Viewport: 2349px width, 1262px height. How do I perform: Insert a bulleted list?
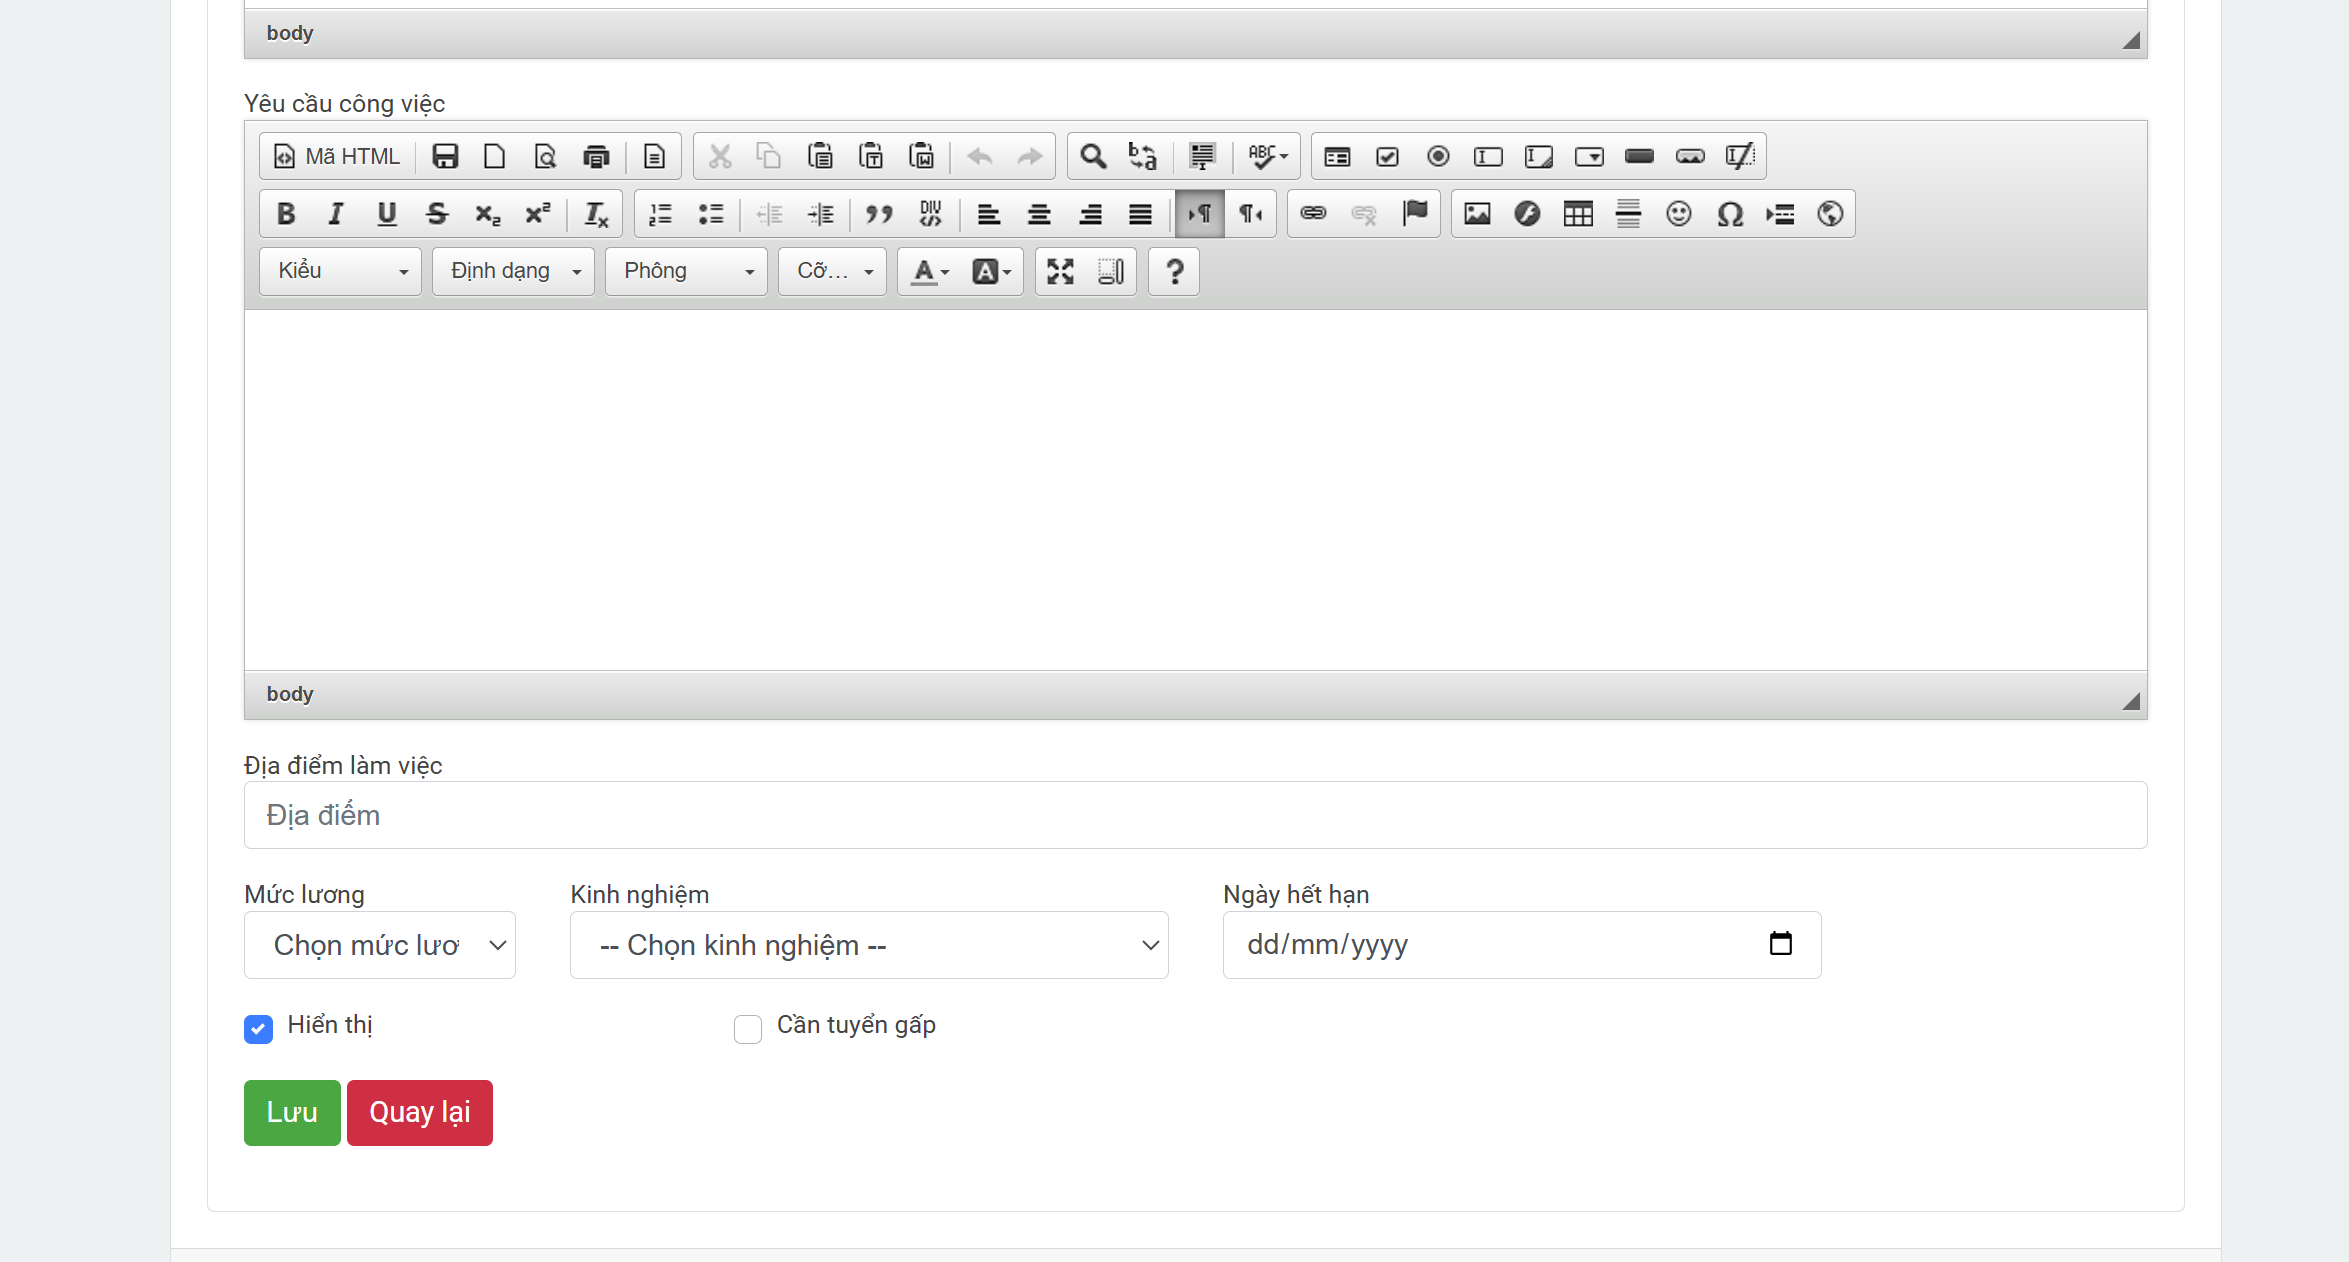point(711,214)
